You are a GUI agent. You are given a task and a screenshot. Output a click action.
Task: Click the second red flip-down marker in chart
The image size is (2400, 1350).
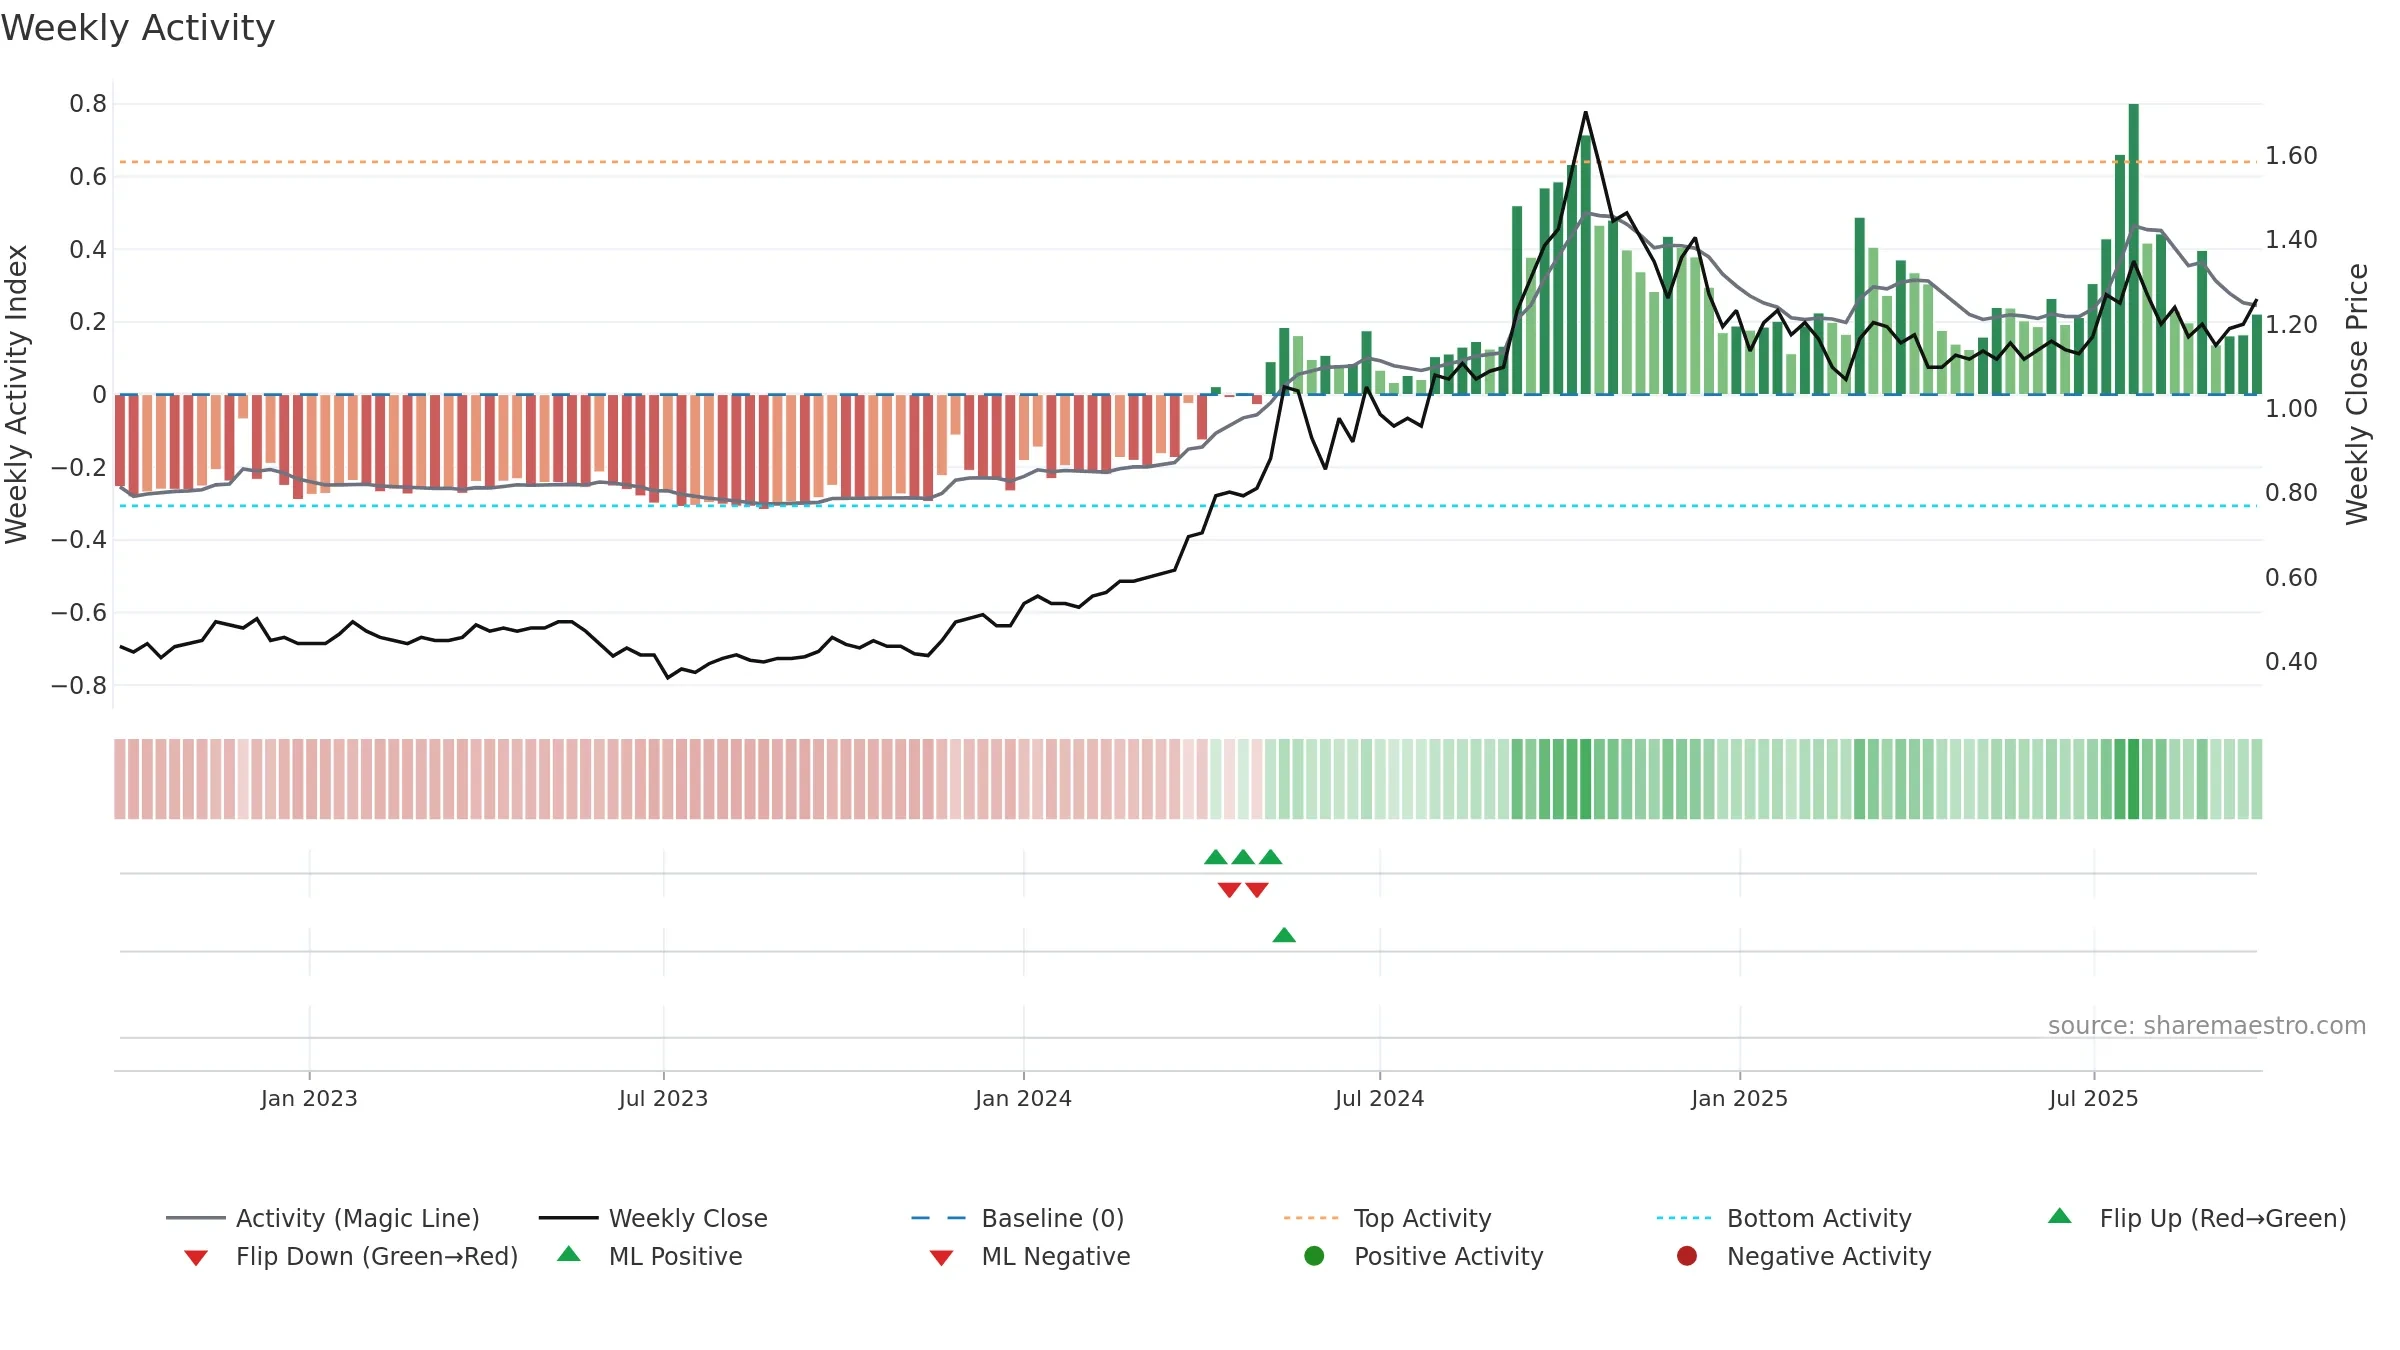1257,890
